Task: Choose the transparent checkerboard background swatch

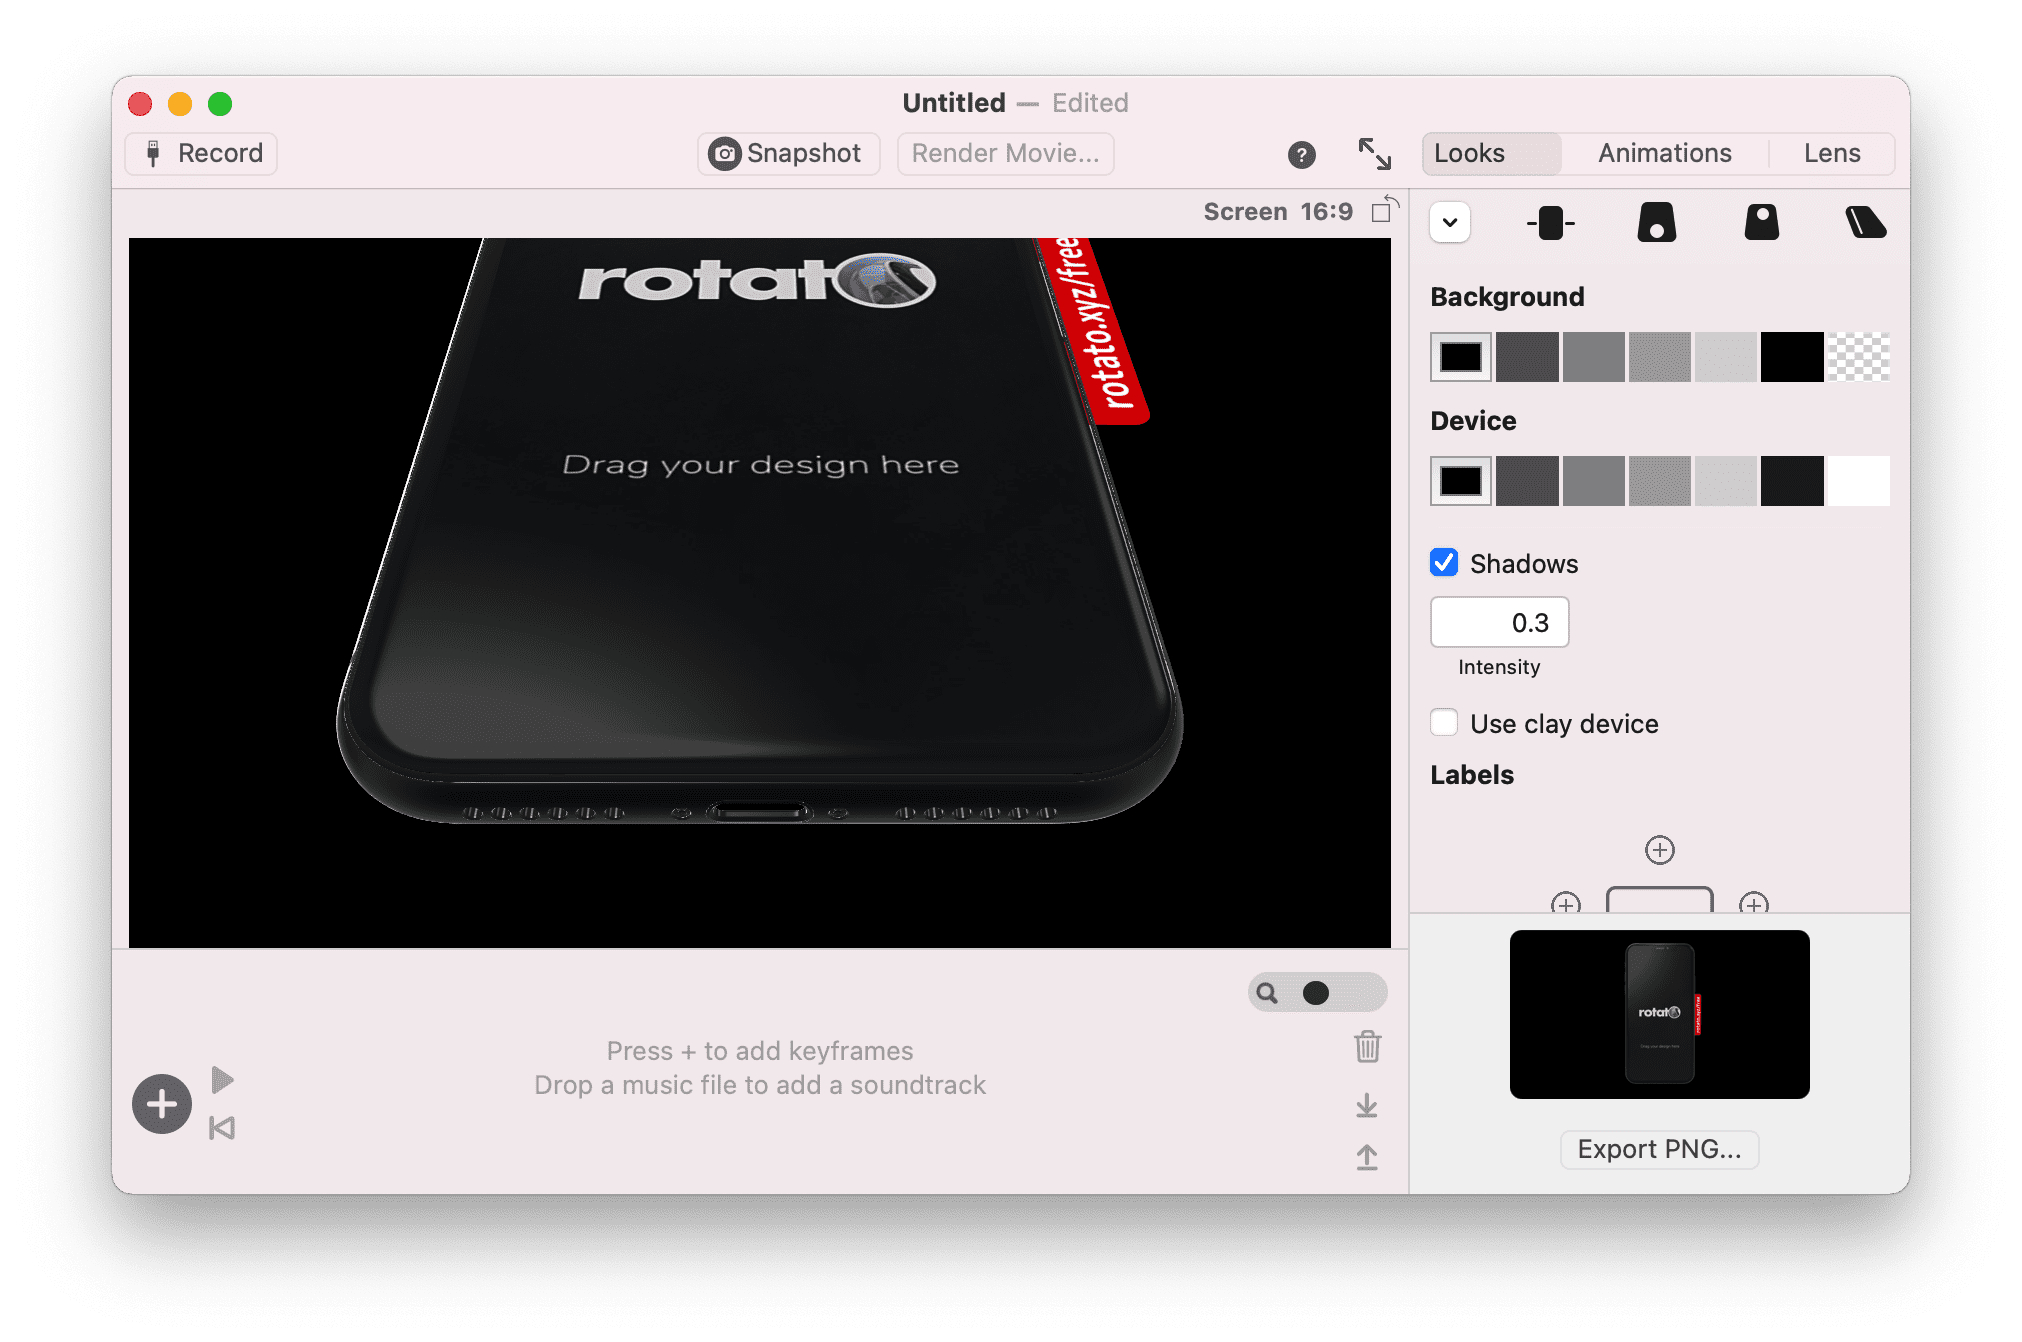Action: 1858,357
